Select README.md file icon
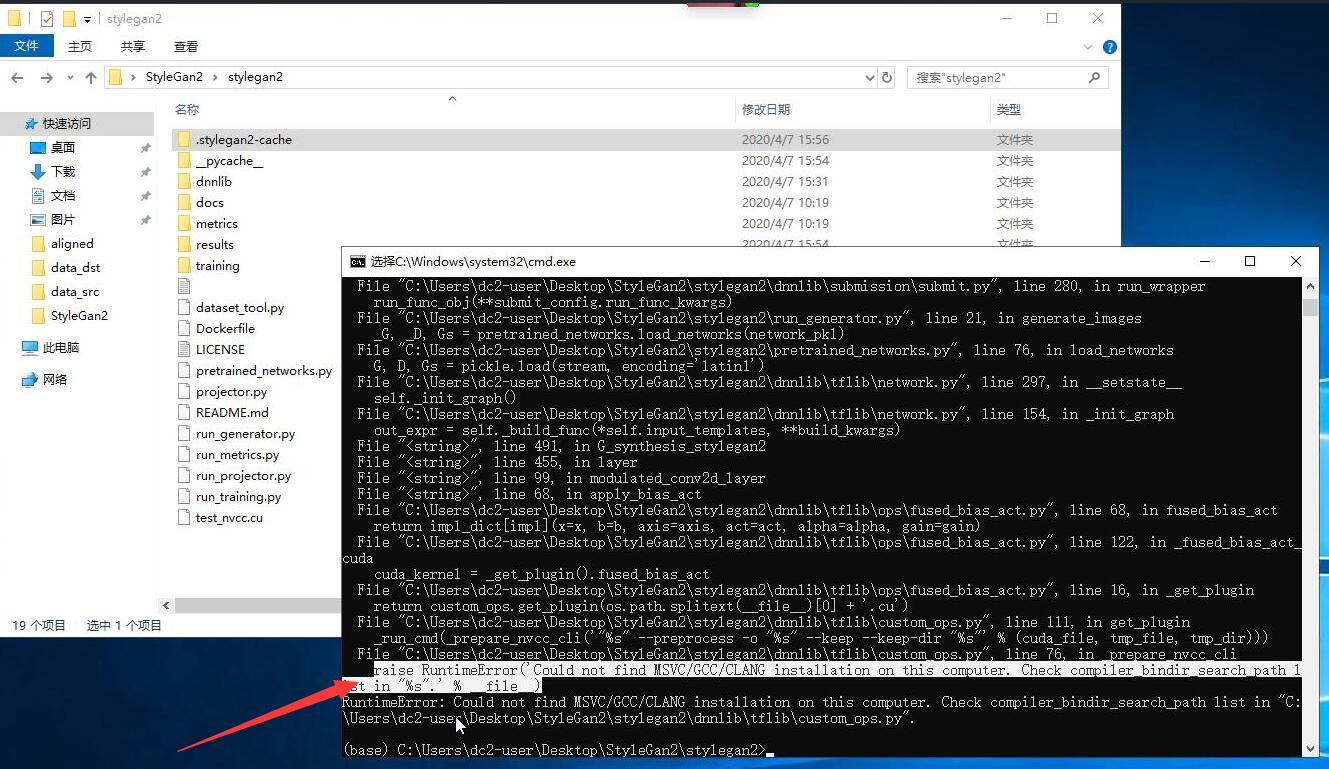1329x769 pixels. 183,413
